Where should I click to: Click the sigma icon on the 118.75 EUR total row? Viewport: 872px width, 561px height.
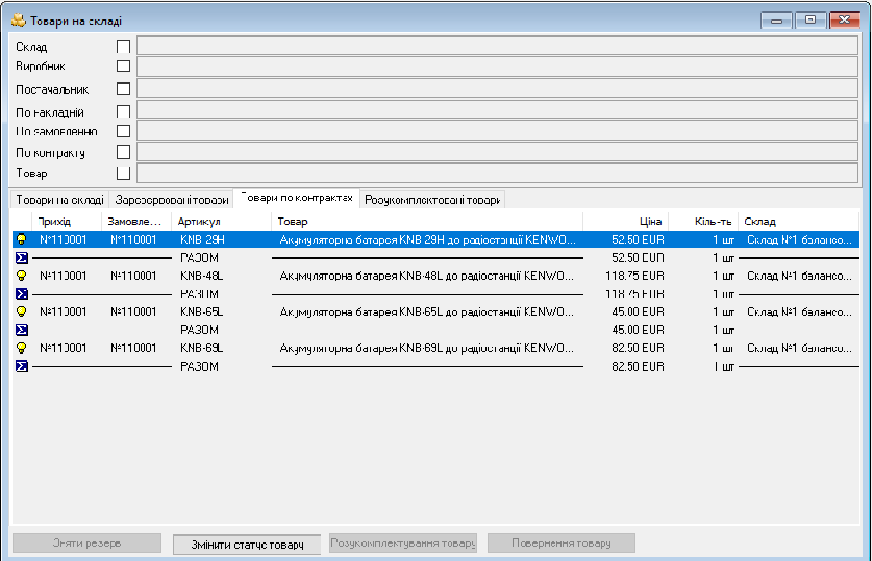click(x=20, y=294)
